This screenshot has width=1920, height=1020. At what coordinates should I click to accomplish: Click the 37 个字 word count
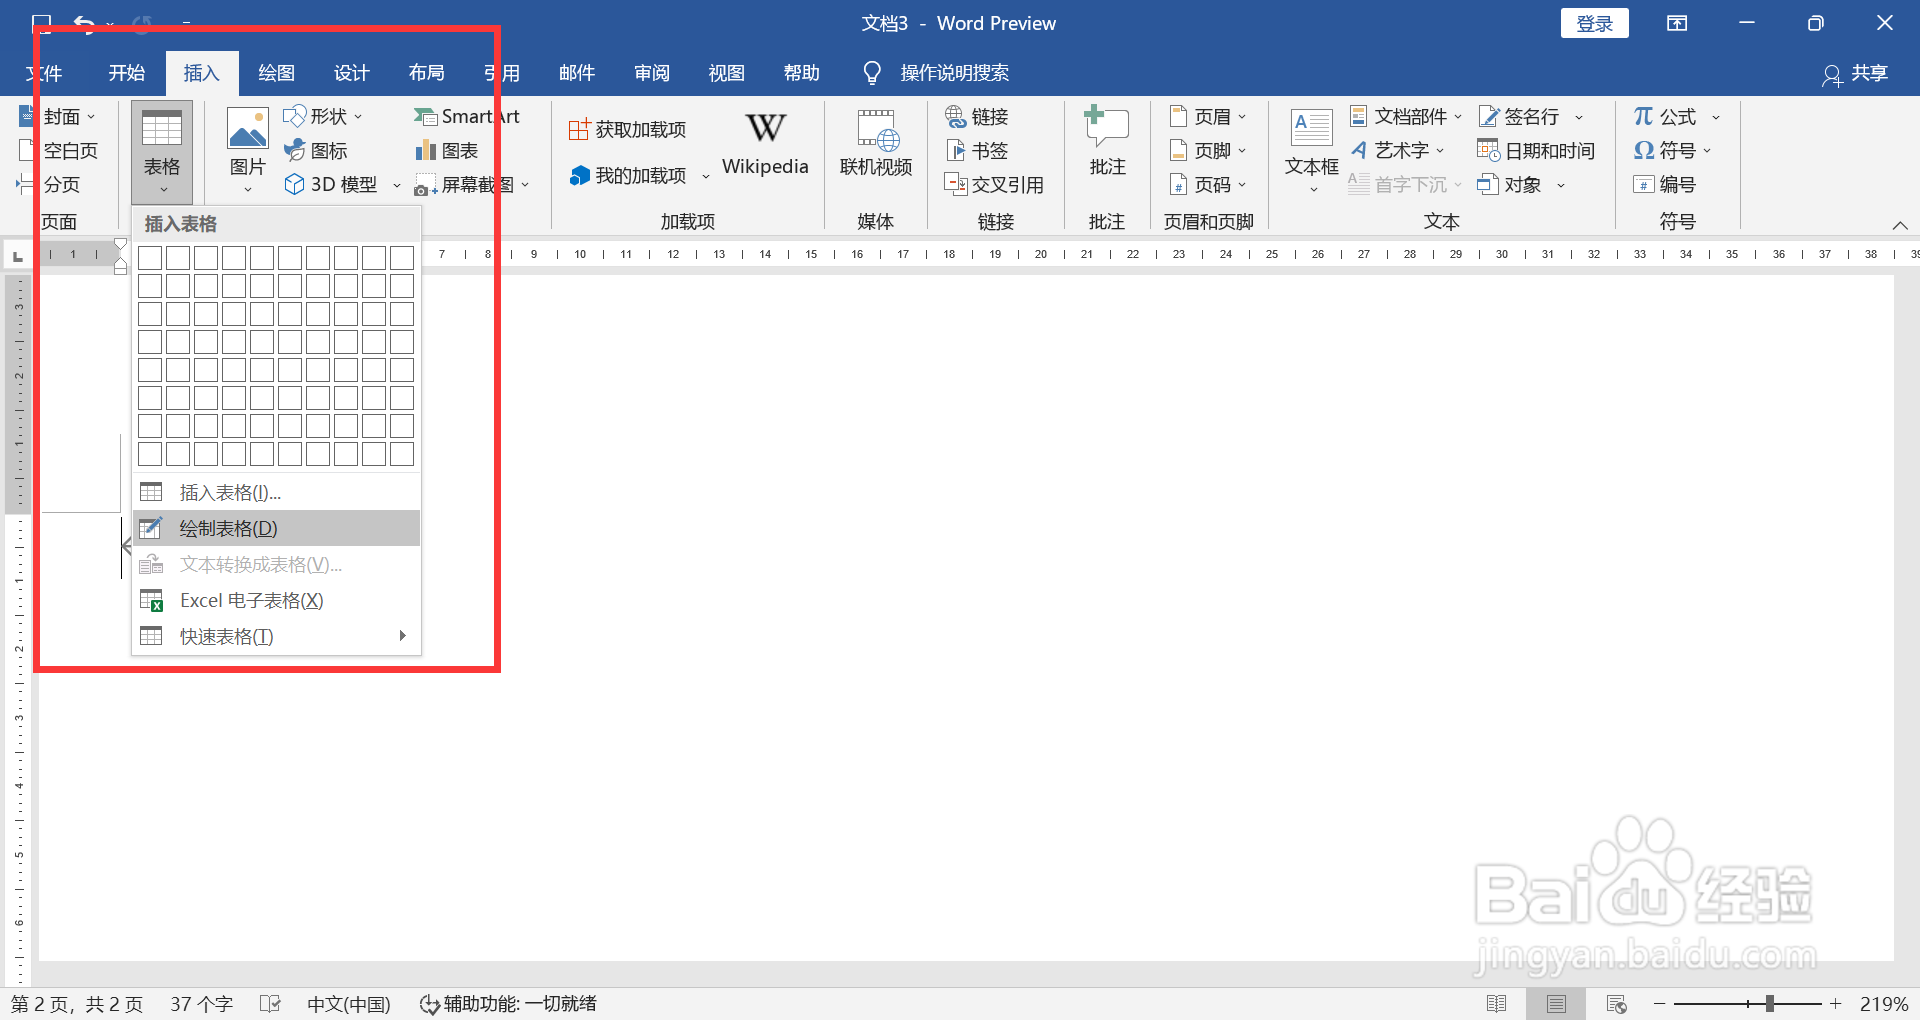coord(201,1004)
